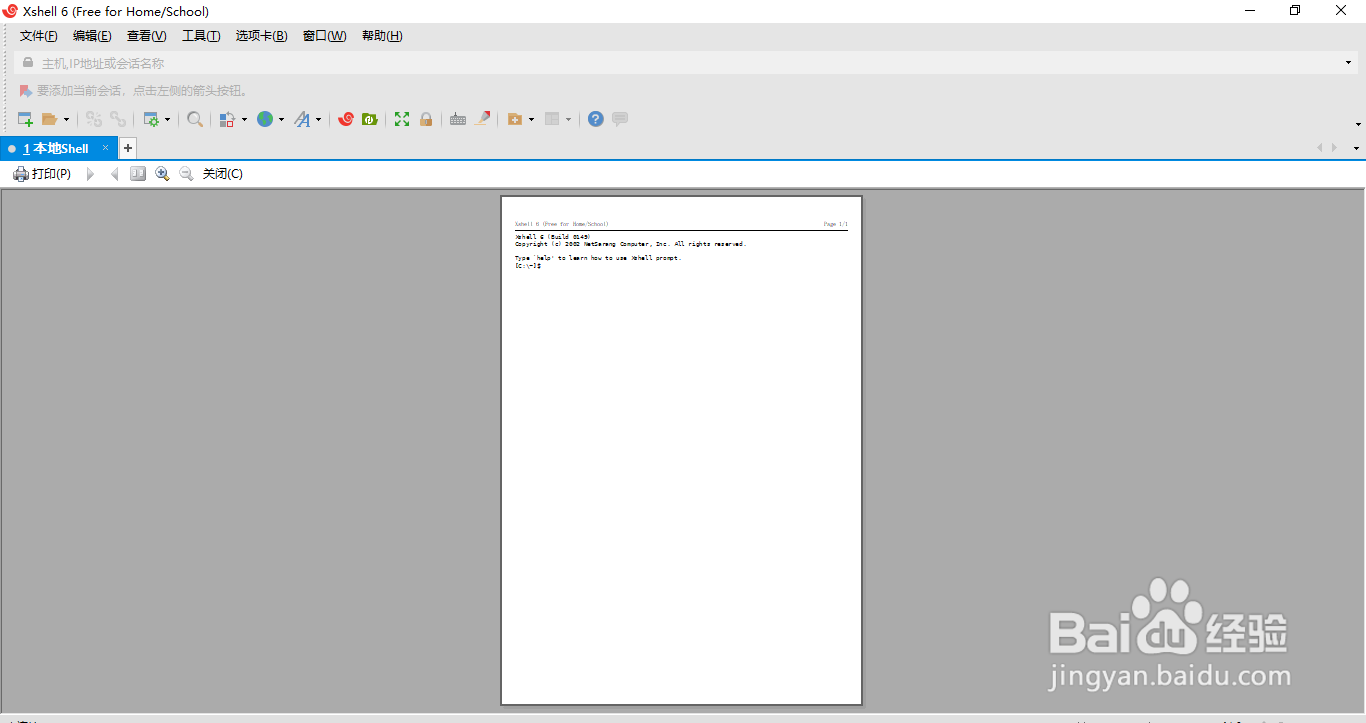1366x723 pixels.
Task: Open the 选项卡(B) menu
Action: (262, 36)
